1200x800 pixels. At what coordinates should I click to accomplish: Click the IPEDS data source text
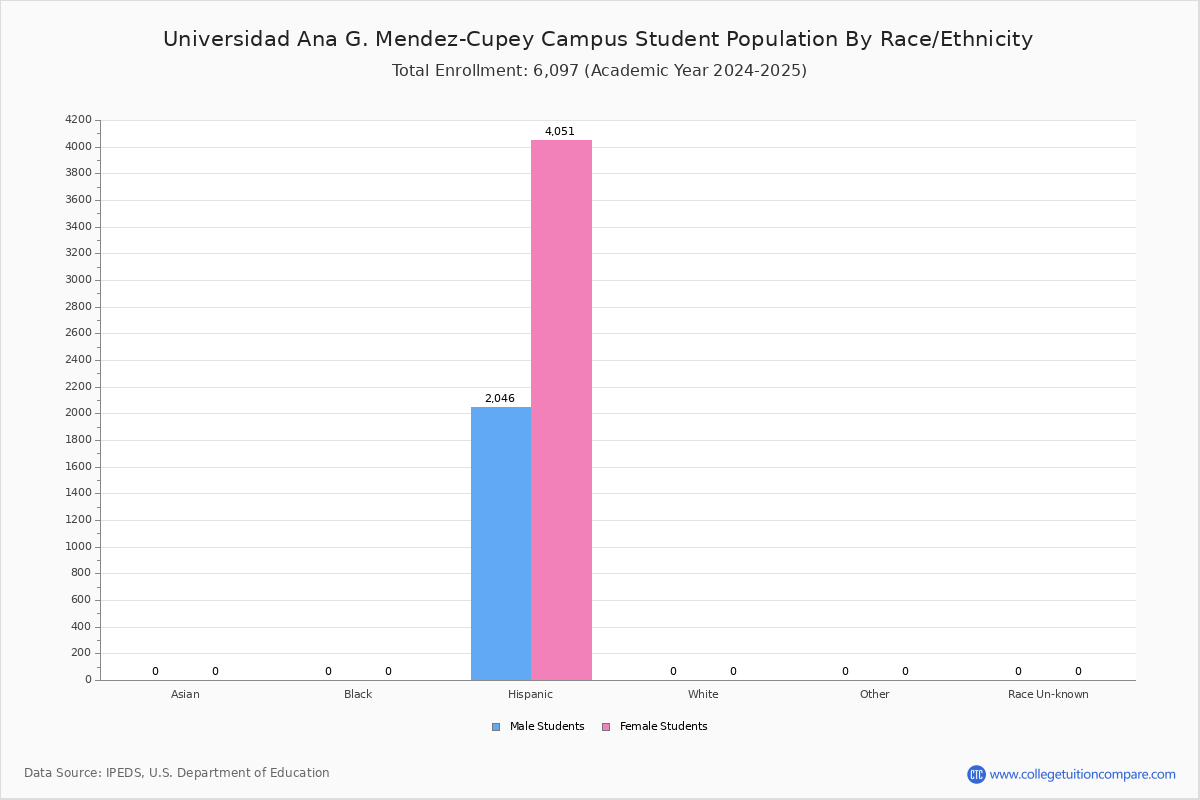click(x=177, y=773)
